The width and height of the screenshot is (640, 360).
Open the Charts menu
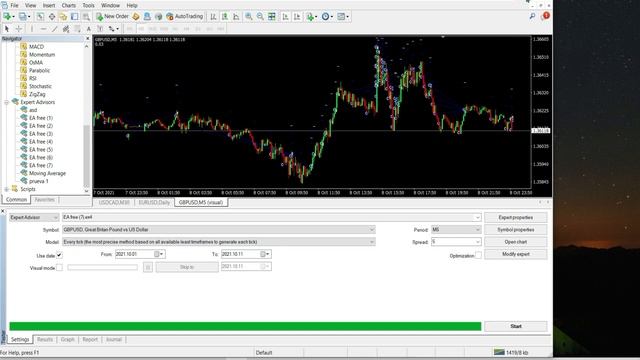69,5
